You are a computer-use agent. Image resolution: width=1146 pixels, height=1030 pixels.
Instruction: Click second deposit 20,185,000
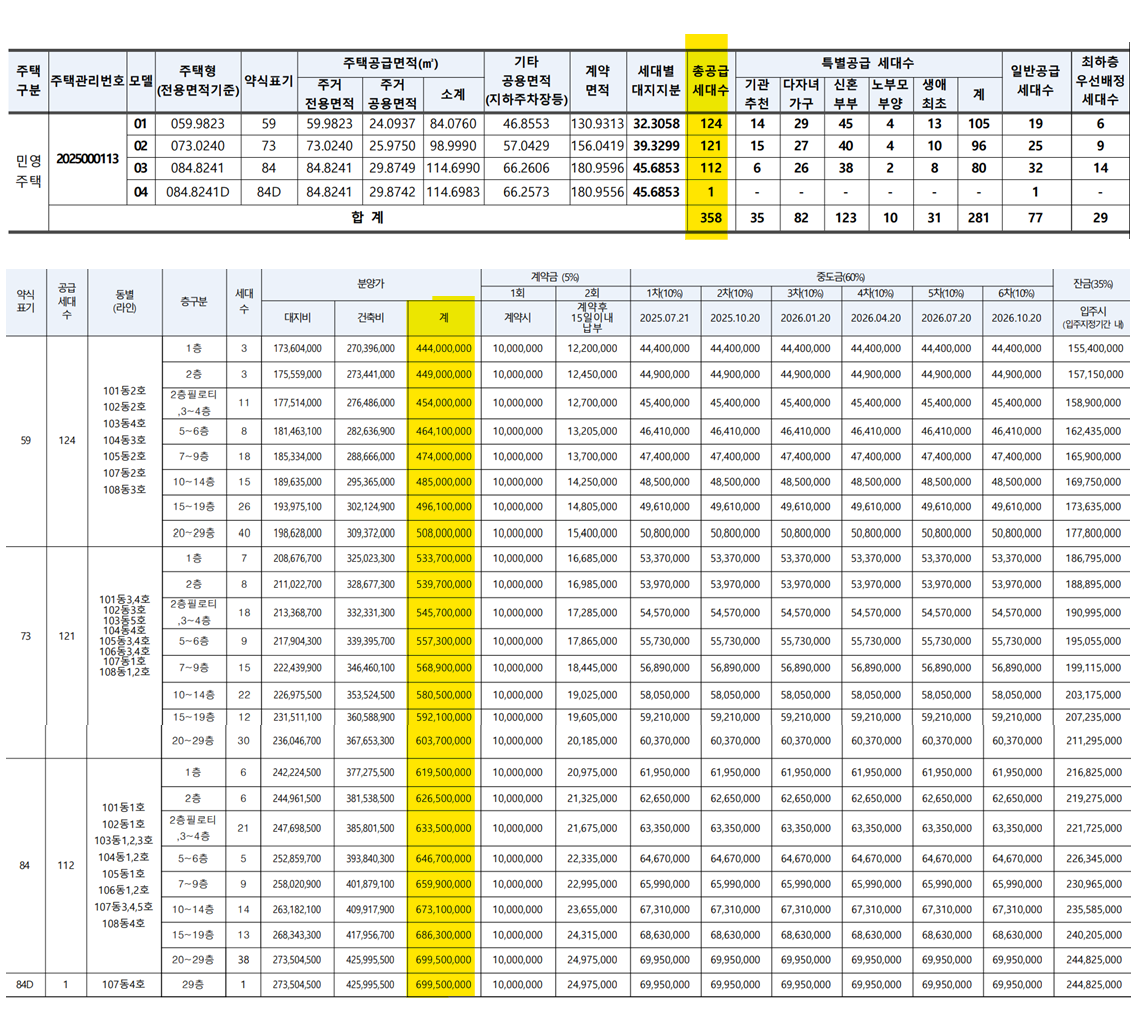click(x=592, y=741)
